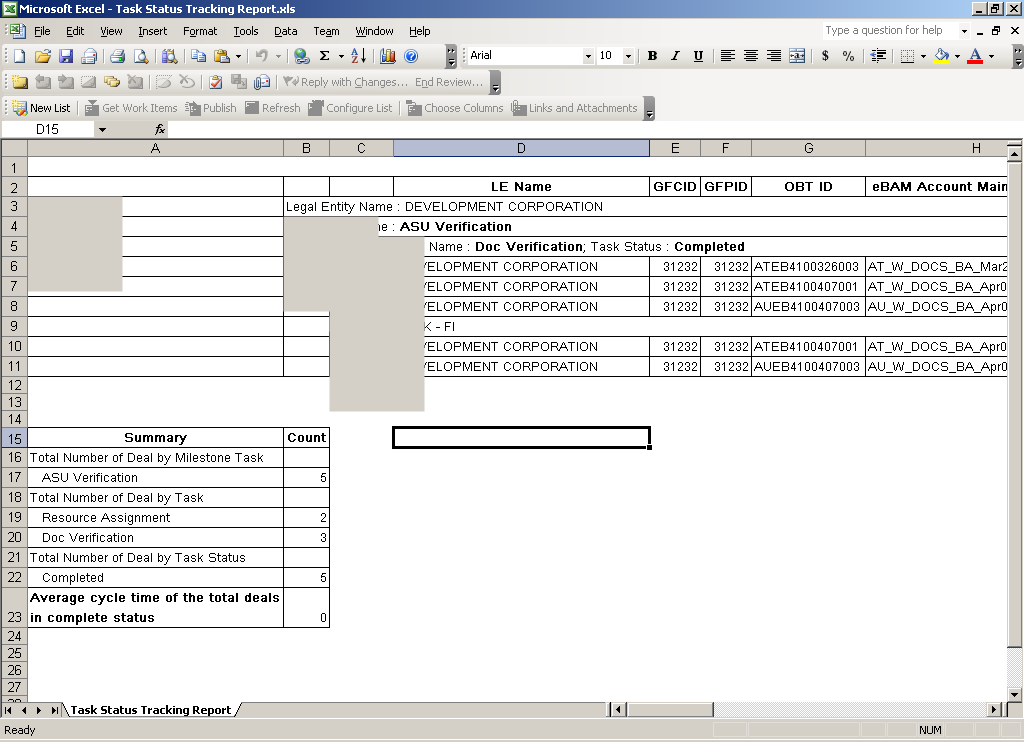Image resolution: width=1024 pixels, height=742 pixels.
Task: Sort ascending A to Z
Action: click(x=359, y=56)
